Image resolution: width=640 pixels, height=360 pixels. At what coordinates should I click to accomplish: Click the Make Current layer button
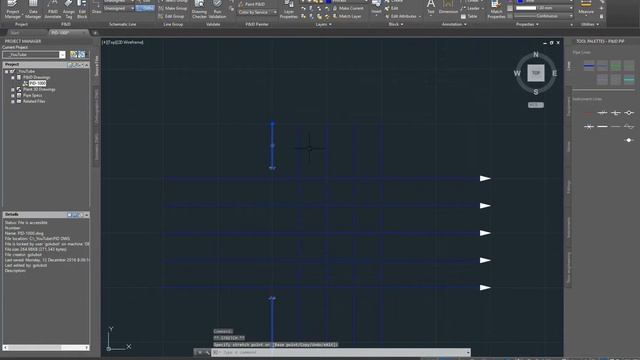tap(348, 8)
